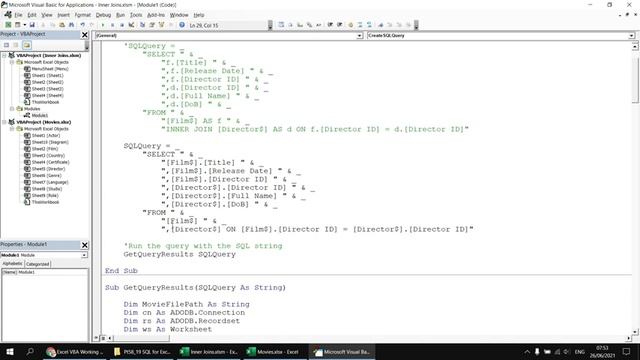Click the Paste toolbar icon
The width and height of the screenshot is (640, 360).
[x=62, y=25]
